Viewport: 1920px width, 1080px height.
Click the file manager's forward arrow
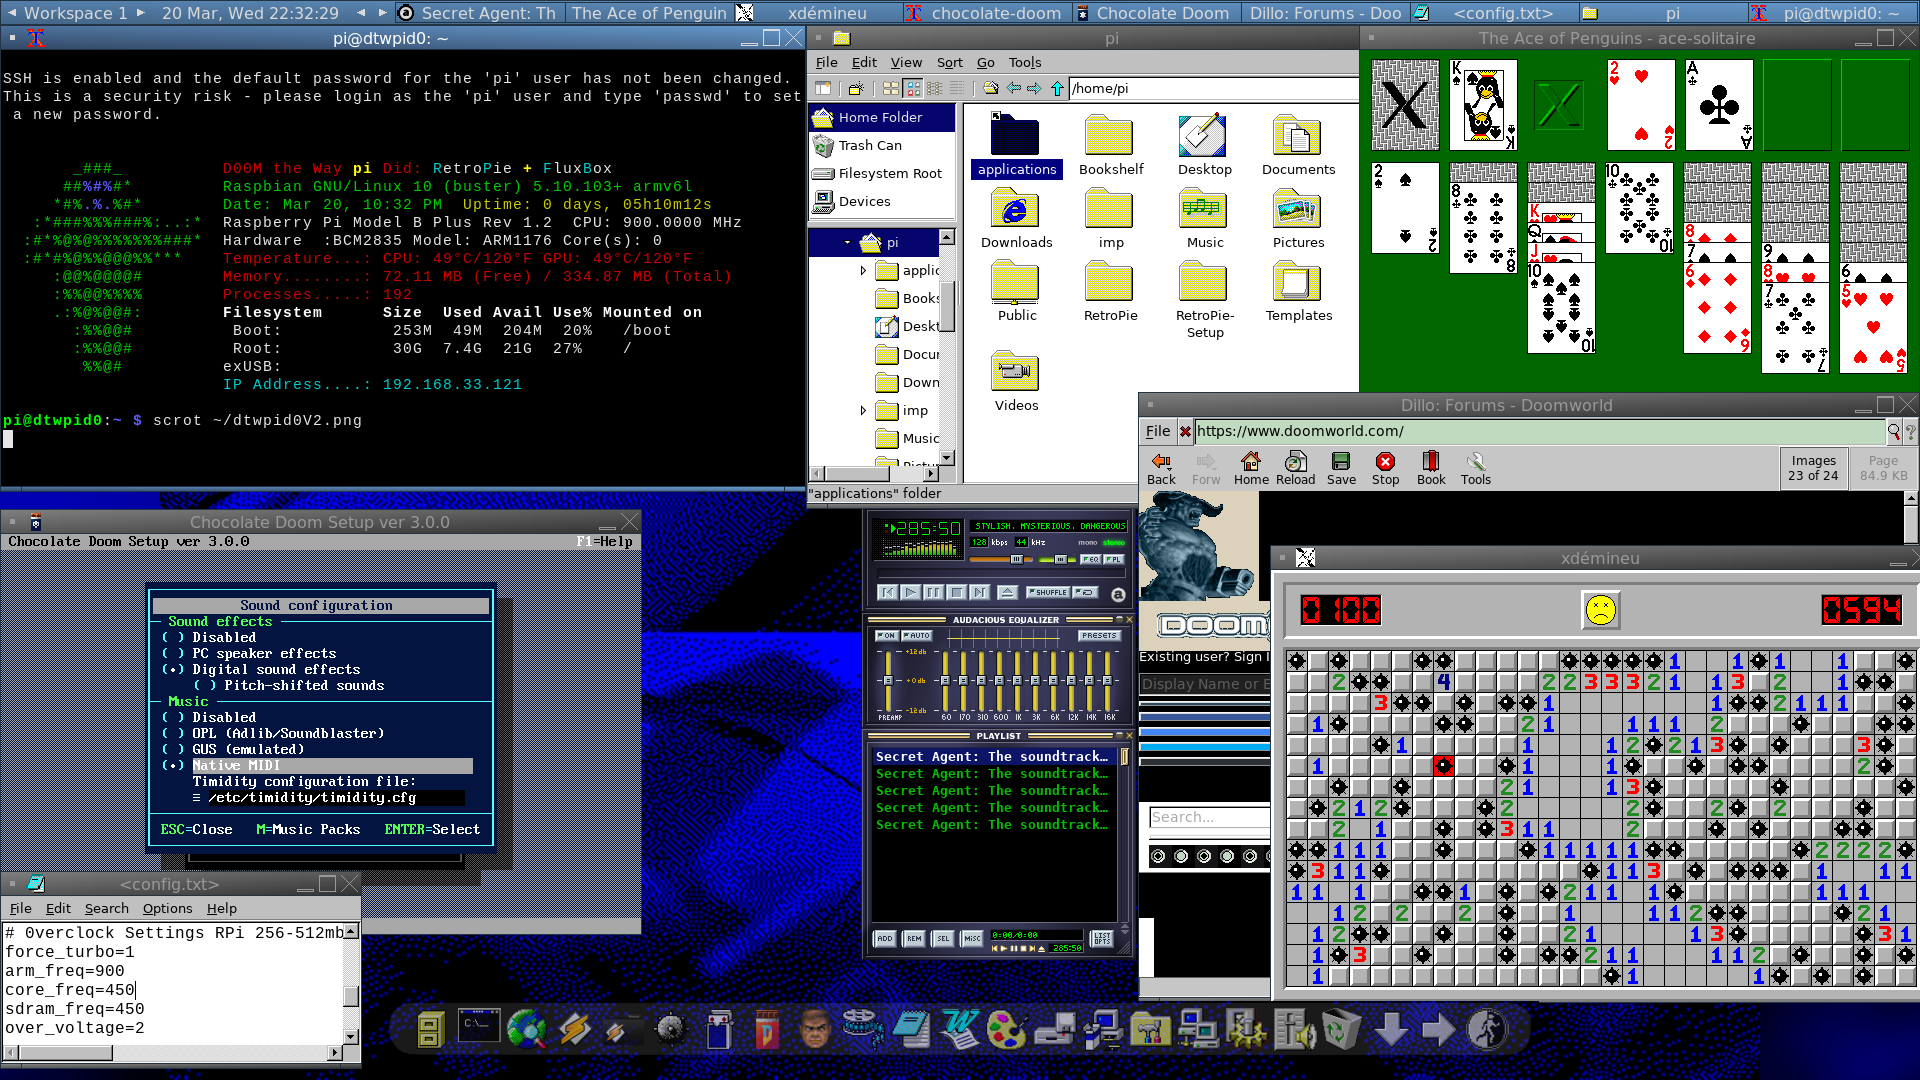(x=1035, y=89)
